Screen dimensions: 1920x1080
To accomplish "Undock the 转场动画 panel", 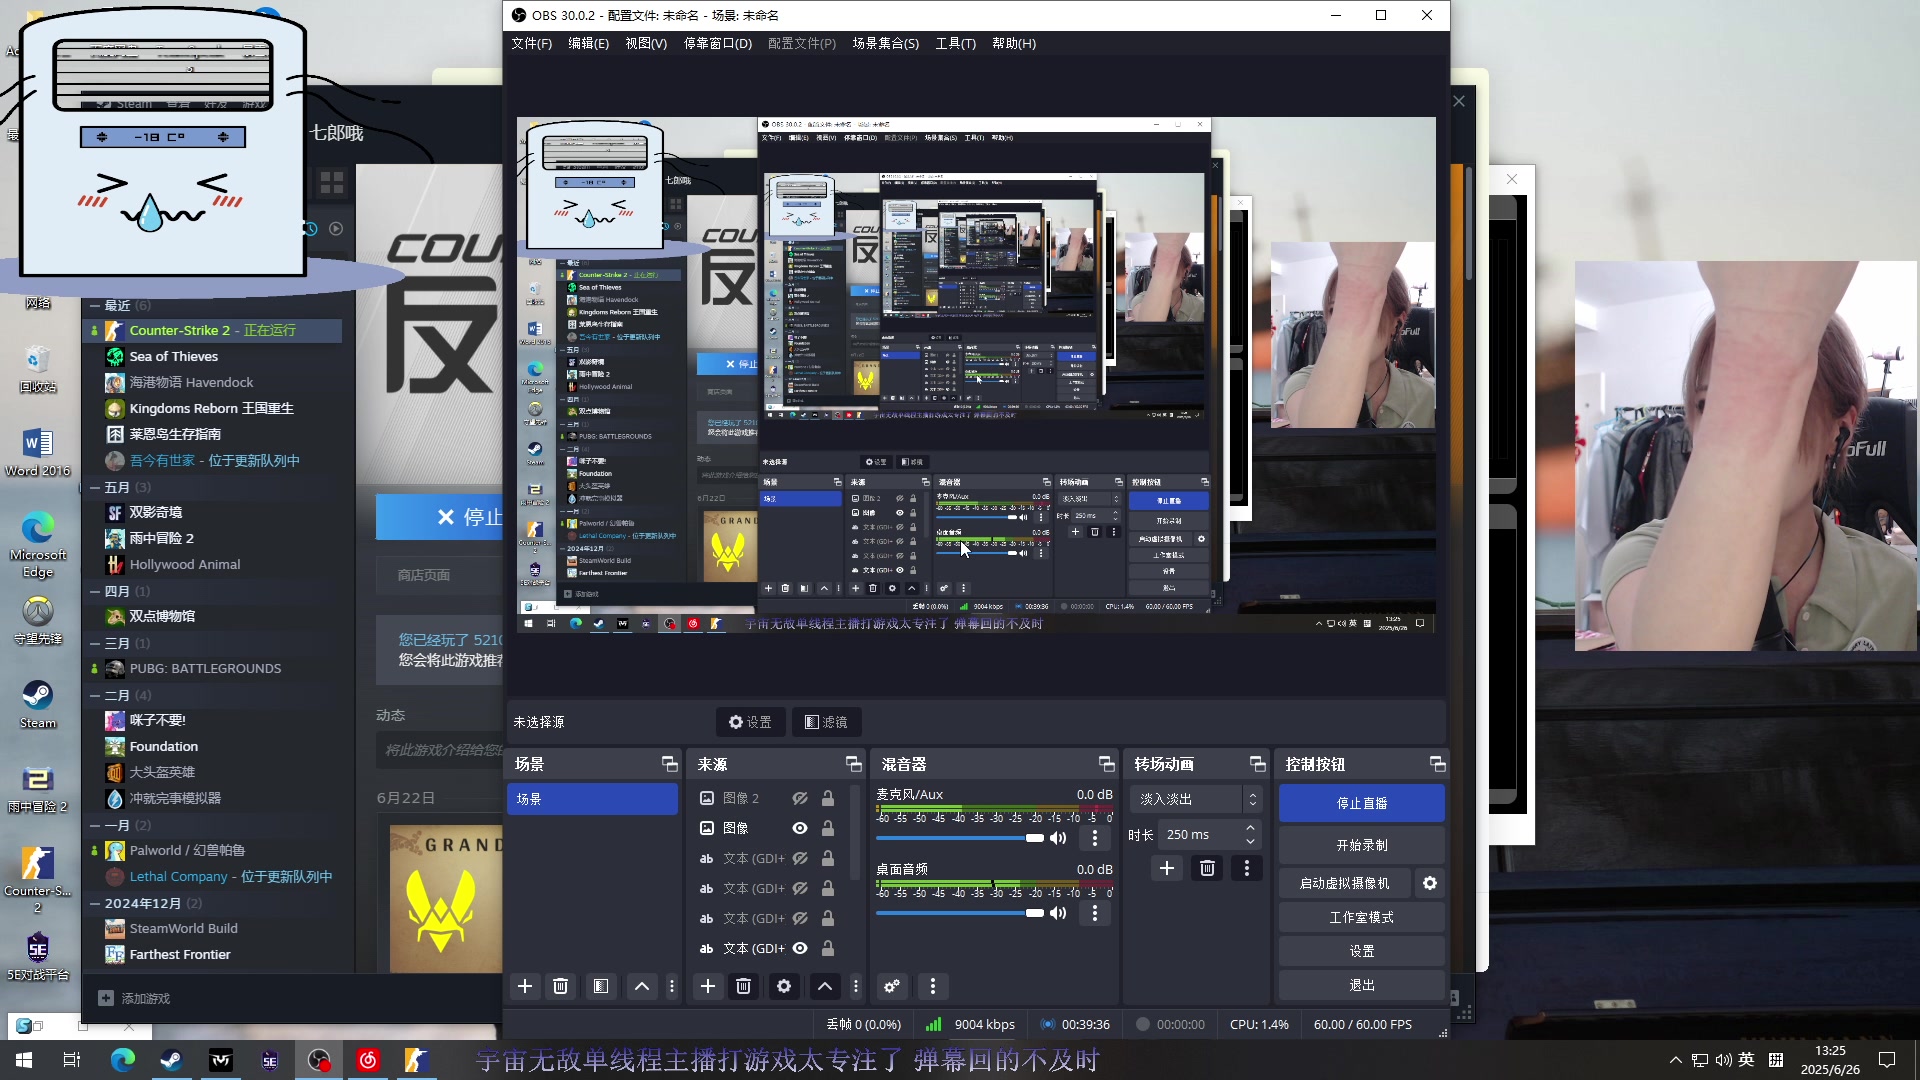I will pyautogui.click(x=1258, y=764).
